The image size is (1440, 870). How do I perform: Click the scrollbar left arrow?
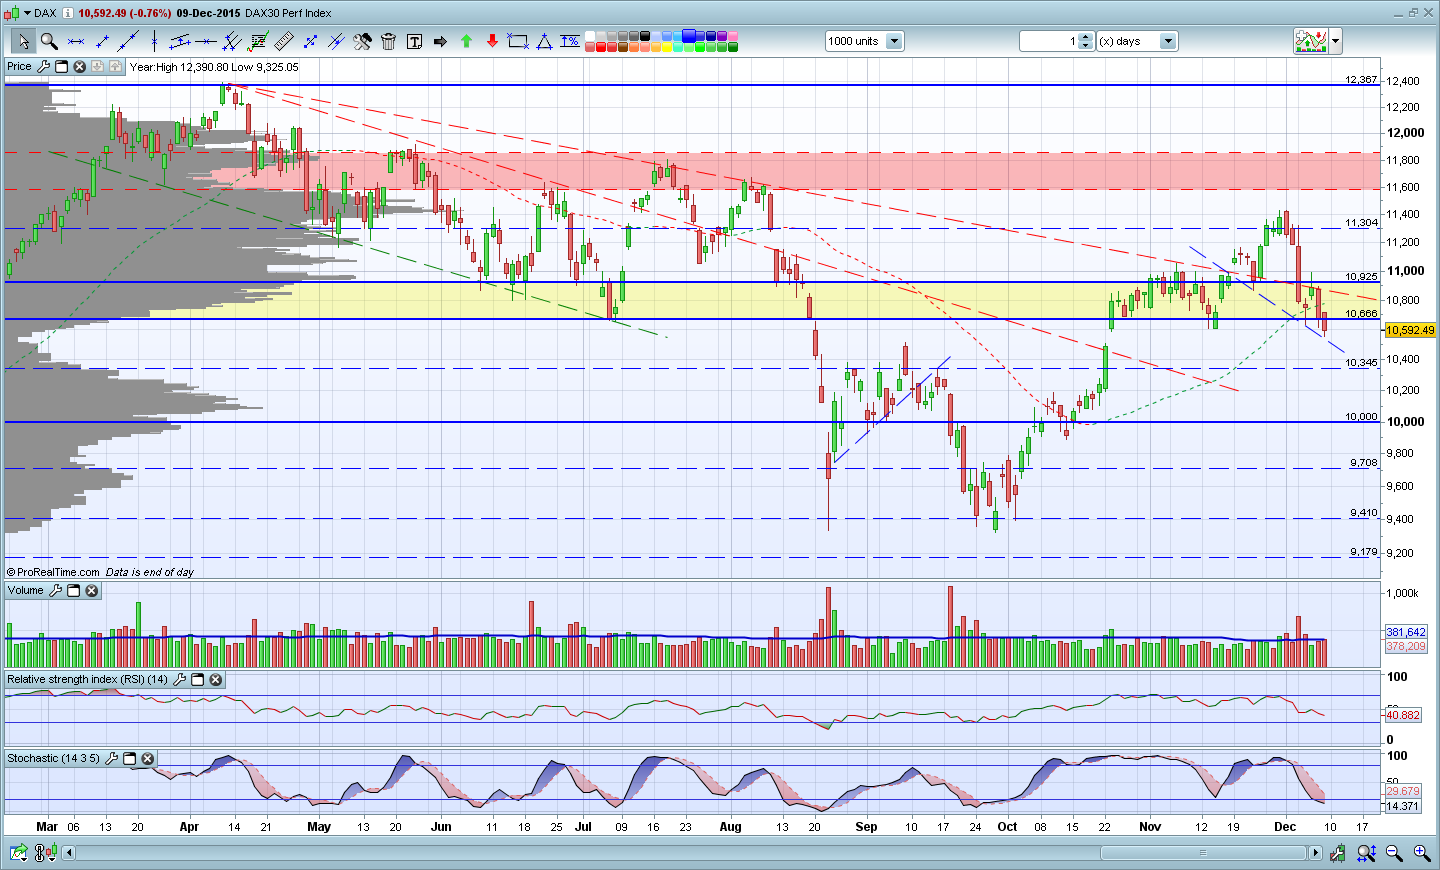tap(69, 853)
